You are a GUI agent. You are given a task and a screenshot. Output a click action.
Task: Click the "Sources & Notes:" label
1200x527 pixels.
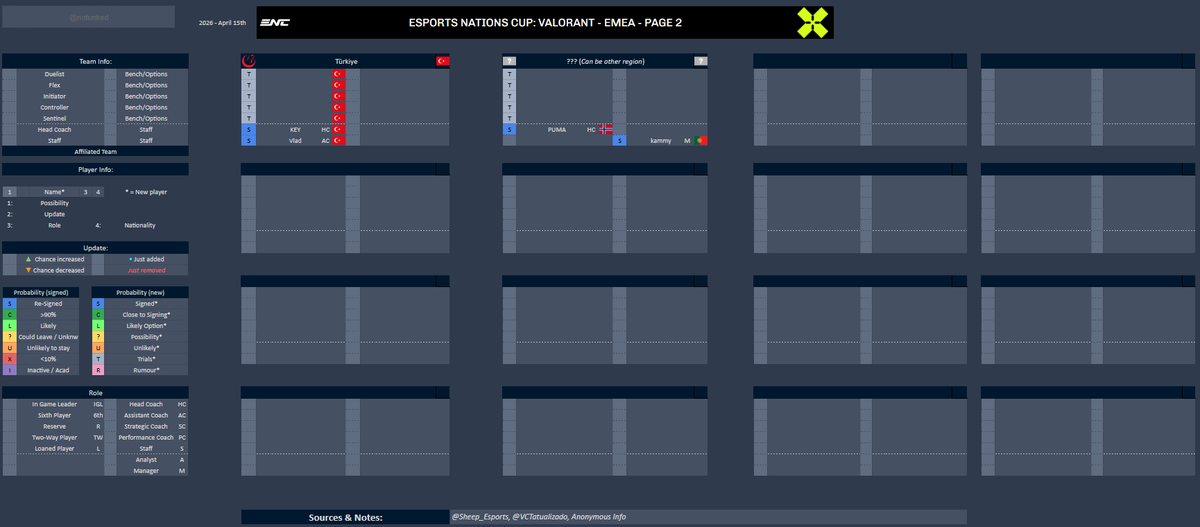(x=345, y=517)
